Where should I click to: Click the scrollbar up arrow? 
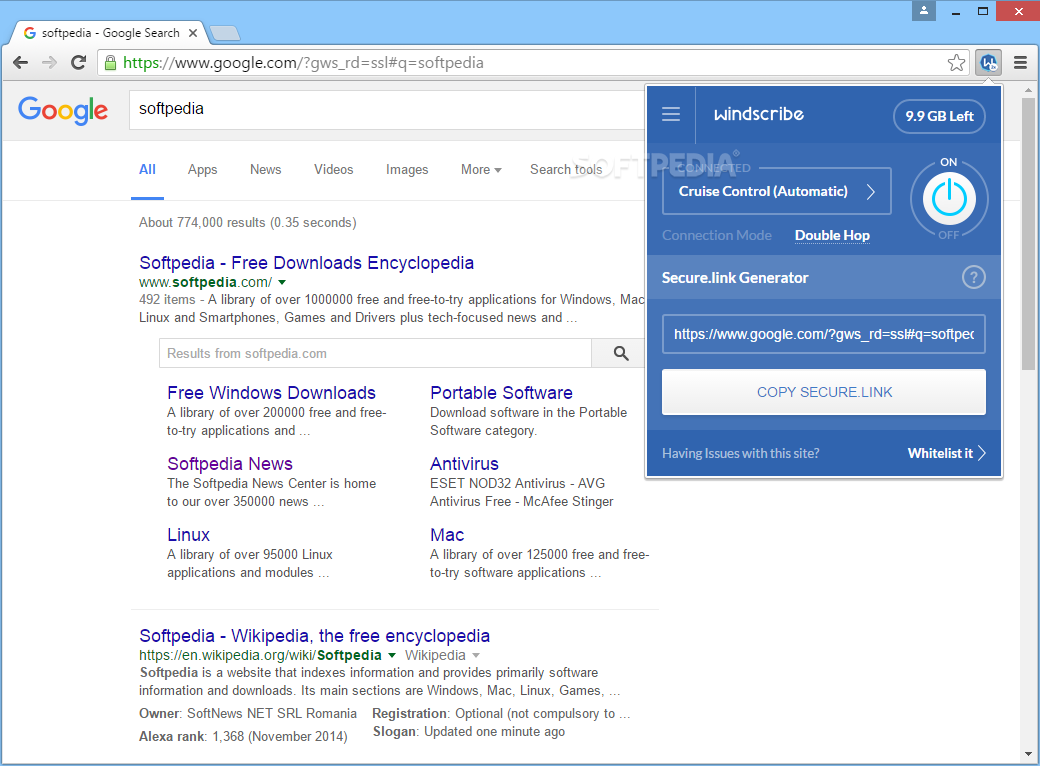pyautogui.click(x=1028, y=90)
